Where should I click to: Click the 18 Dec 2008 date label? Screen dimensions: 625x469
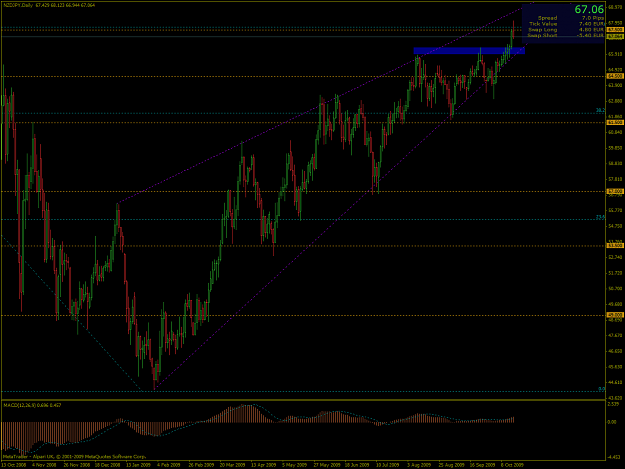107,465
